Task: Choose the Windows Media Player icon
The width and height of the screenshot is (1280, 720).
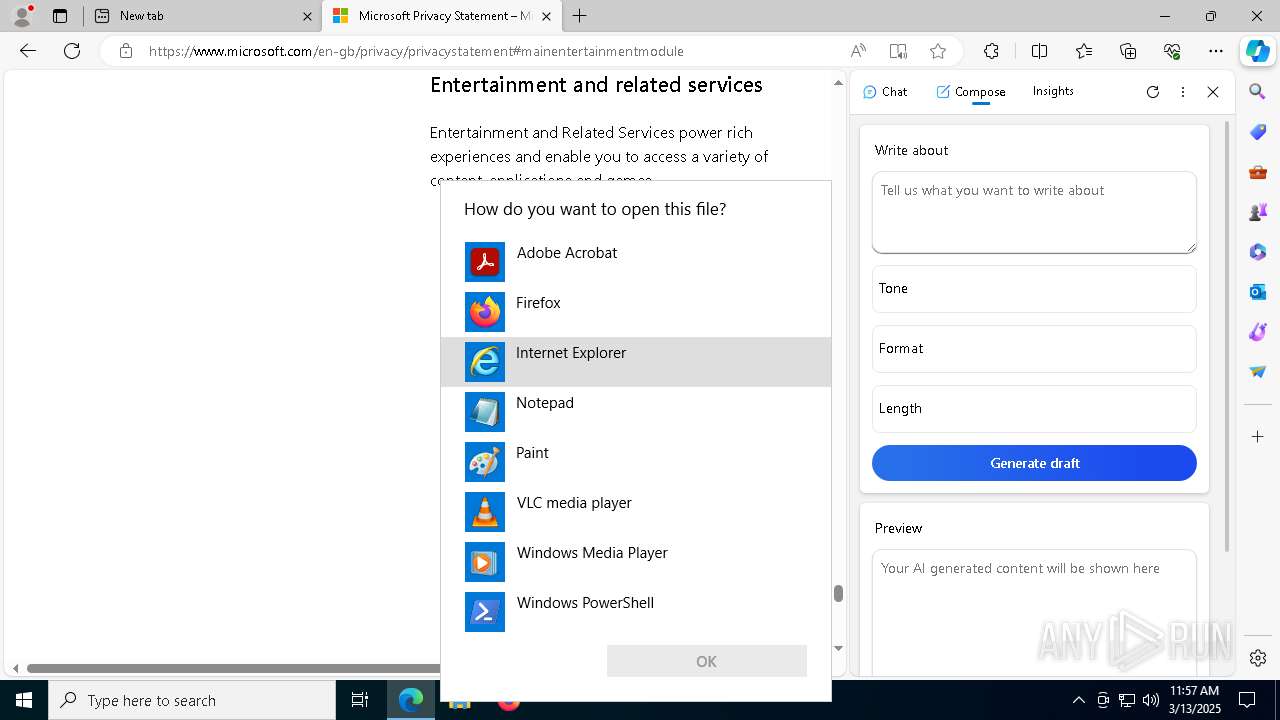Action: click(x=485, y=562)
